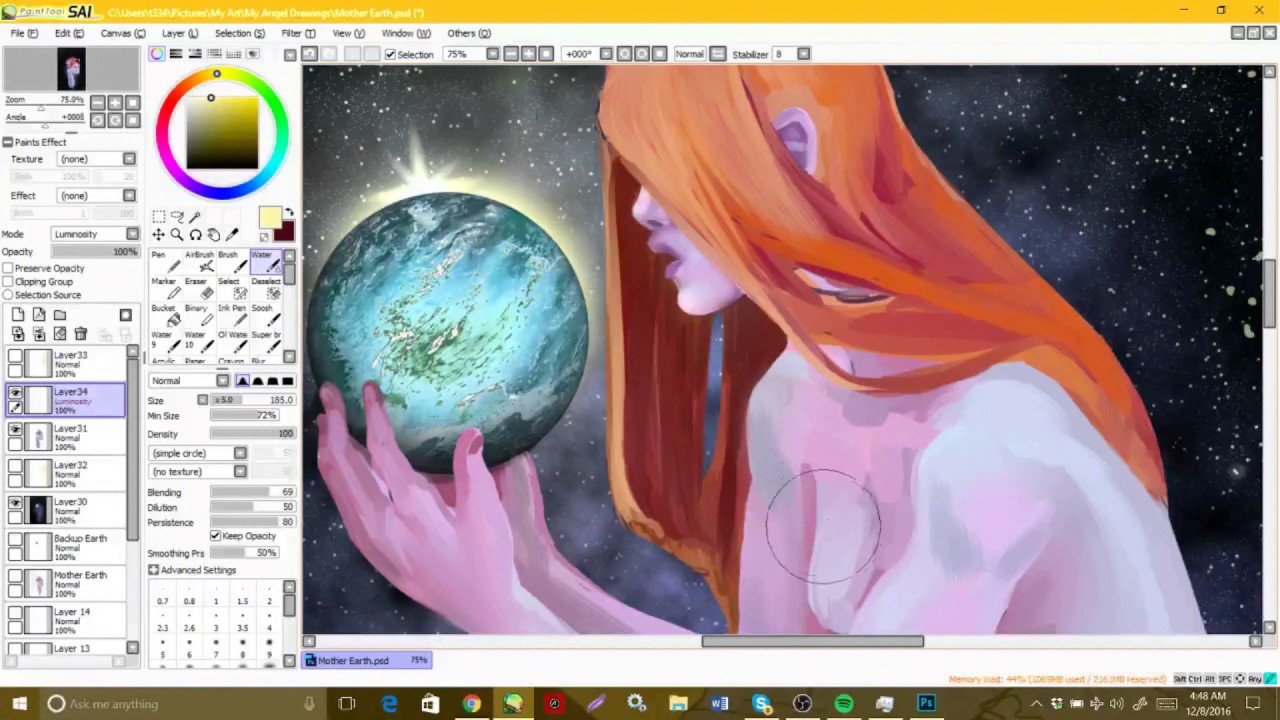Screen dimensions: 1280x720
Task: Select the hand pan tool
Action: pyautogui.click(x=213, y=235)
